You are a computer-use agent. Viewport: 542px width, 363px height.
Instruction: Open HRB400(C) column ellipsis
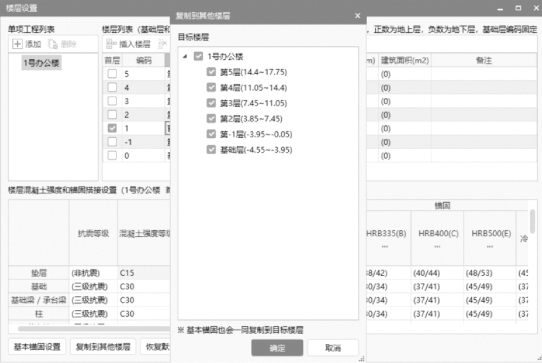pyautogui.click(x=437, y=246)
